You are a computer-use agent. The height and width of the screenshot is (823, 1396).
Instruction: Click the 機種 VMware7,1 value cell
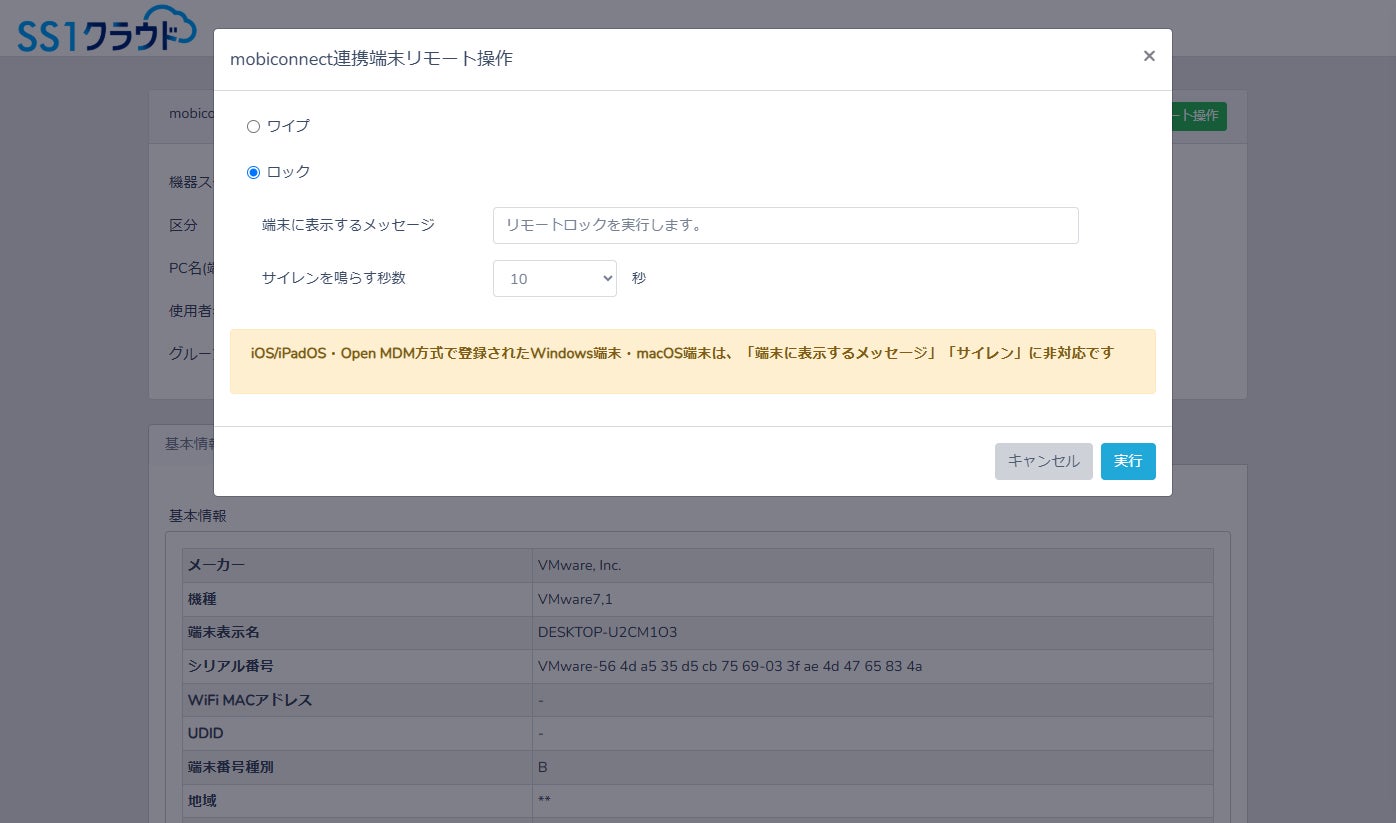[872, 599]
